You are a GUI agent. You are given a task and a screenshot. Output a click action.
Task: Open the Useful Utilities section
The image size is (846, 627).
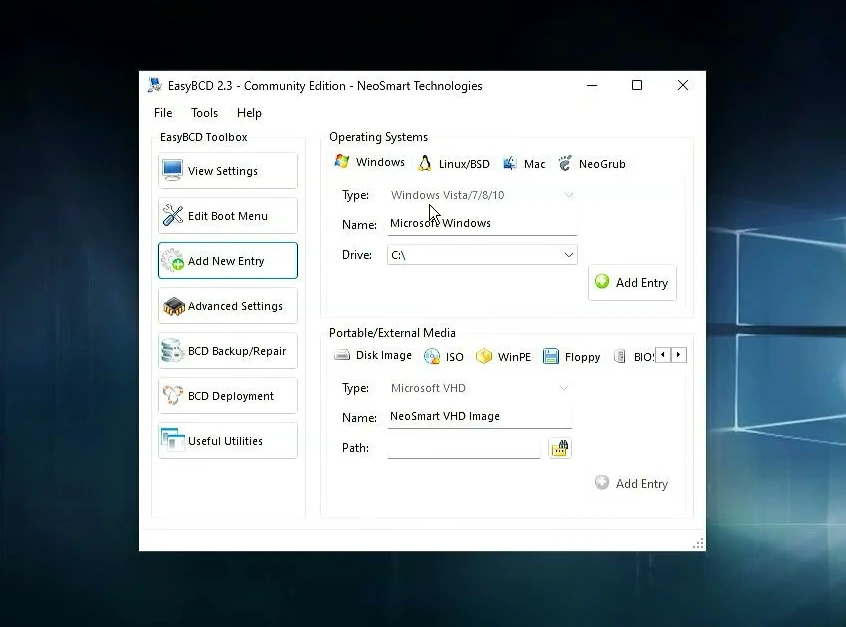tap(228, 441)
